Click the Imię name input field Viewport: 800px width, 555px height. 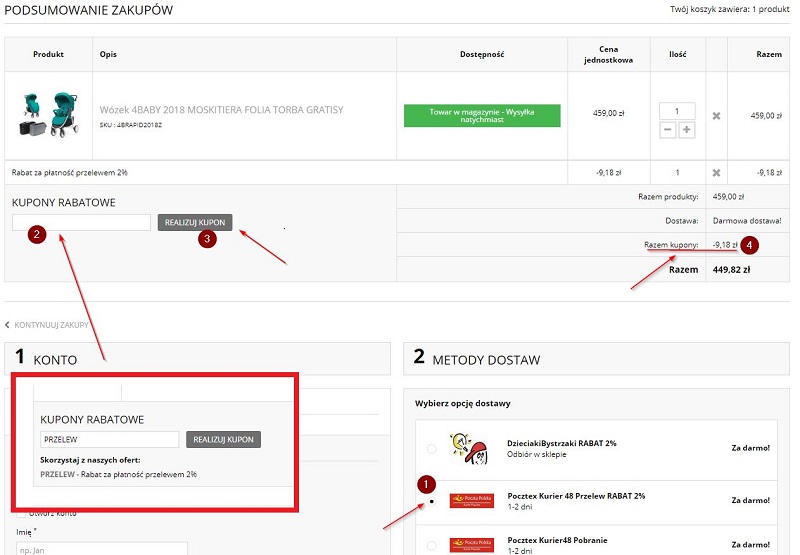click(101, 549)
